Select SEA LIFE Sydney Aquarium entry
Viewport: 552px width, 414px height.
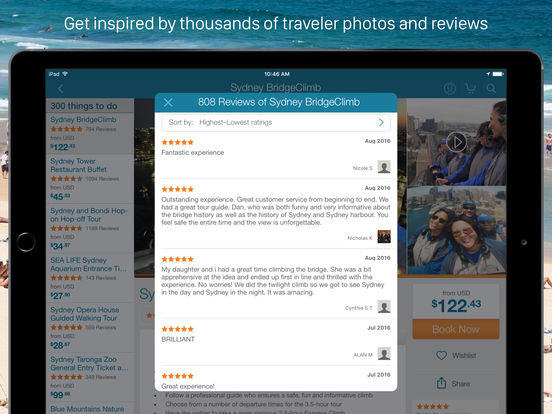point(90,278)
